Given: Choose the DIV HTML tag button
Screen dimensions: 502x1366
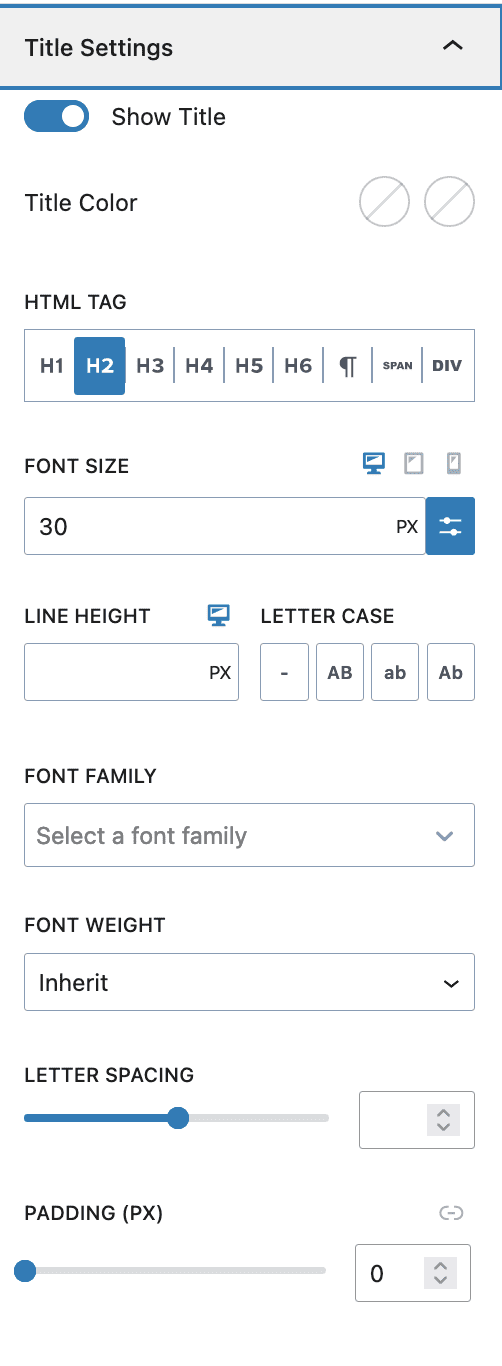Looking at the screenshot, I should 447,366.
